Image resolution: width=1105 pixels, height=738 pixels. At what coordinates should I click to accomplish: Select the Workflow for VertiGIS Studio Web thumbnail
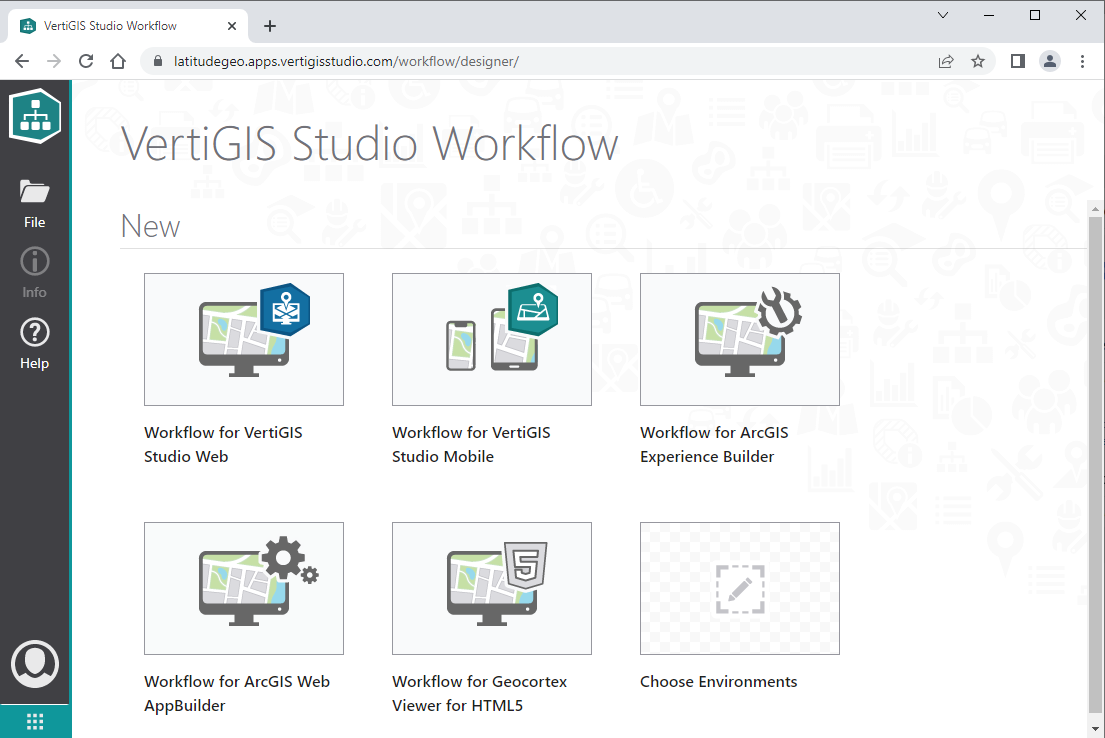click(244, 339)
